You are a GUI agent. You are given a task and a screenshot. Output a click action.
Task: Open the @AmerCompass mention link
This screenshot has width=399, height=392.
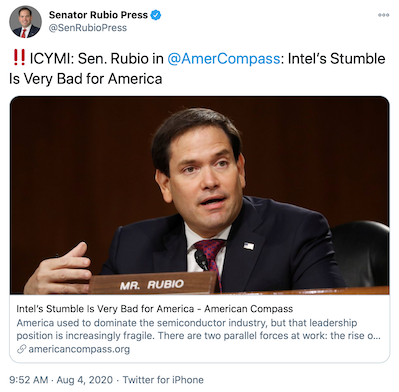click(223, 59)
